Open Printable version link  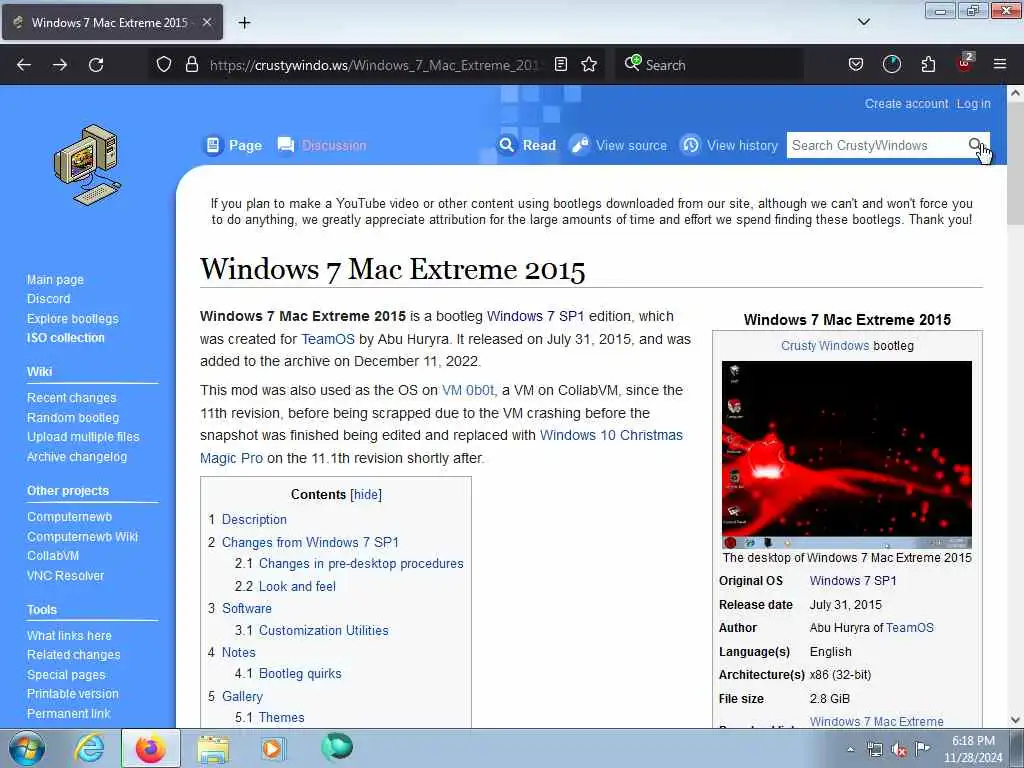tap(72, 694)
